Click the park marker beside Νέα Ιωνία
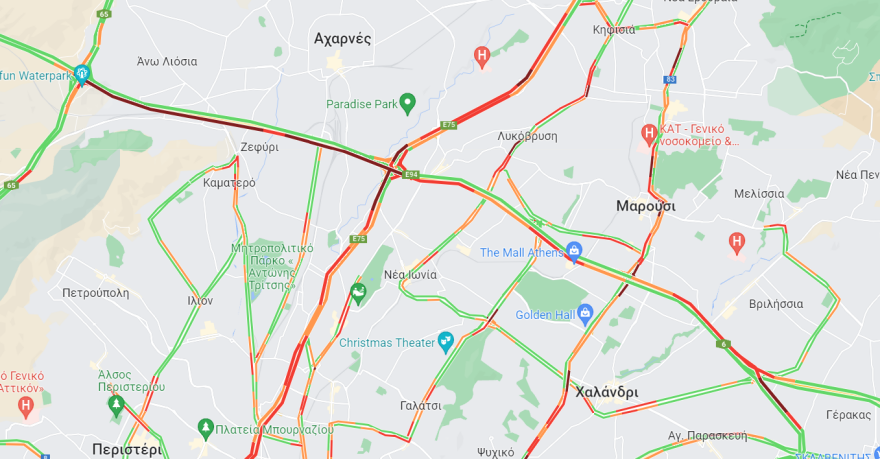This screenshot has height=459, width=880. tap(358, 293)
